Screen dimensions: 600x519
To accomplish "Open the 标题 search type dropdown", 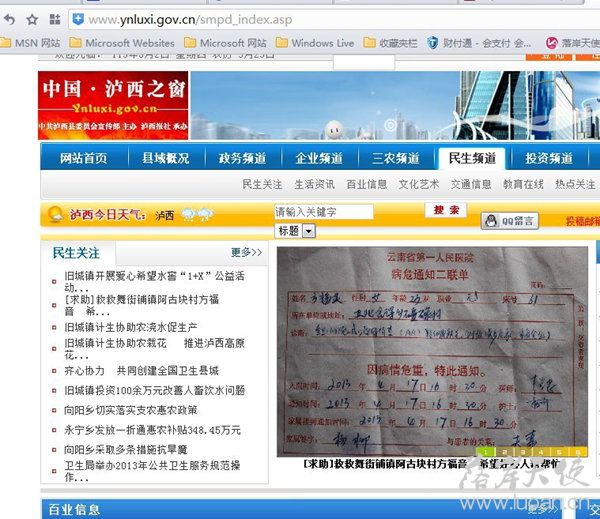I will pos(295,231).
